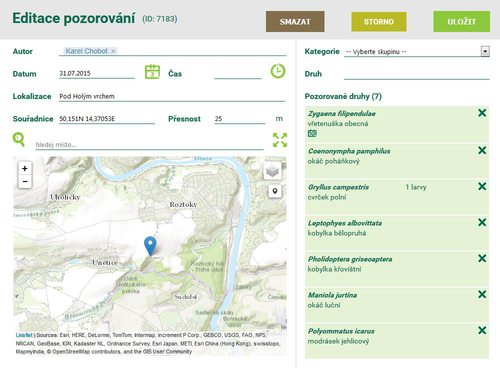This screenshot has height=368, width=500.
Task: Click the Druh species input field
Action: tap(417, 74)
